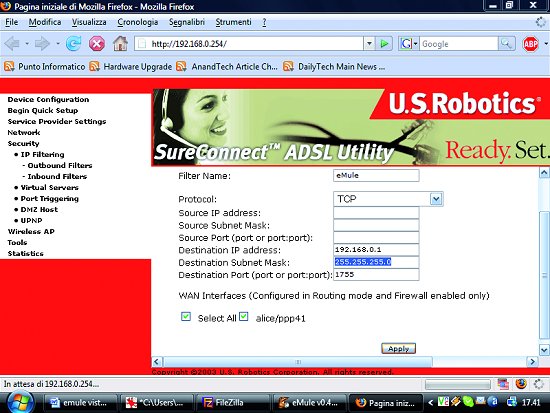Open the UPNP link
Viewport: 550px width, 413px height.
tap(31, 220)
